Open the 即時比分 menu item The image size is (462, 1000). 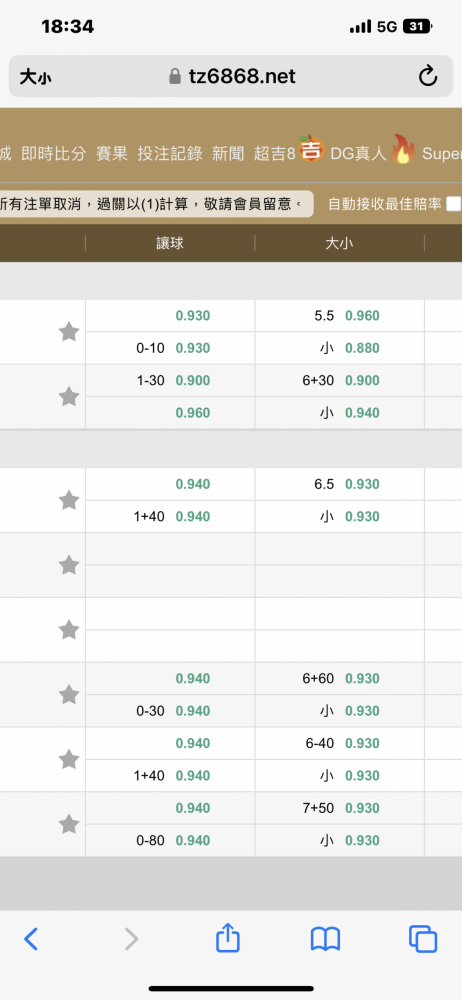(x=54, y=153)
